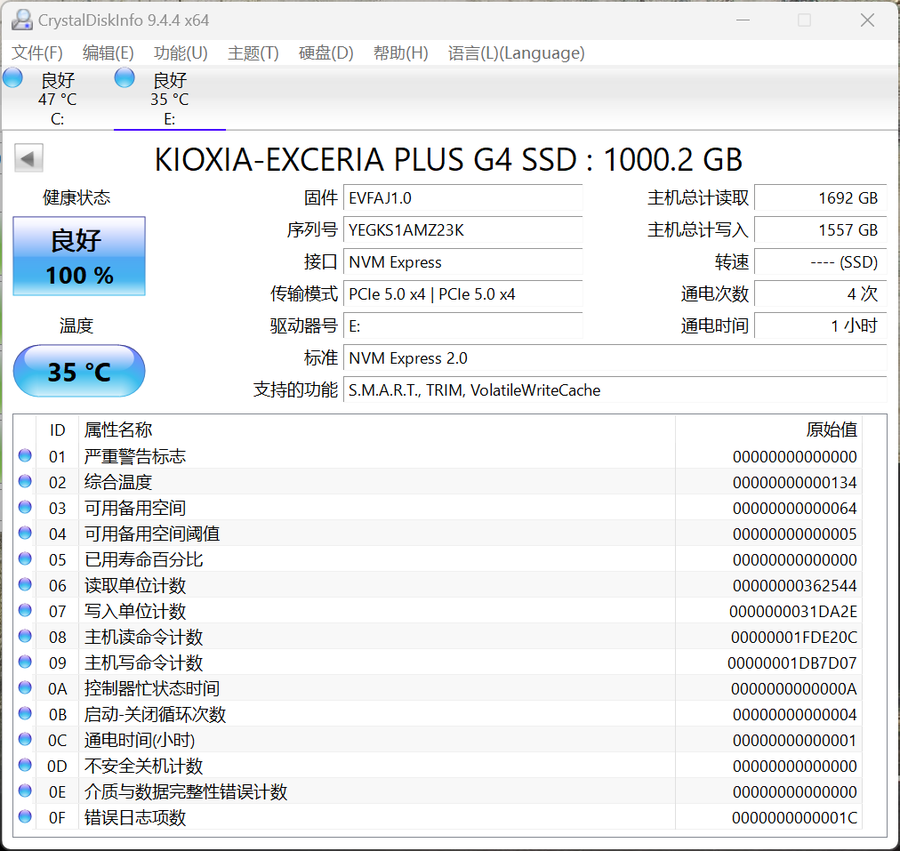Click the supported features field S.M.A.R.T., TRIM
Image resolution: width=900 pixels, height=851 pixels.
[615, 390]
